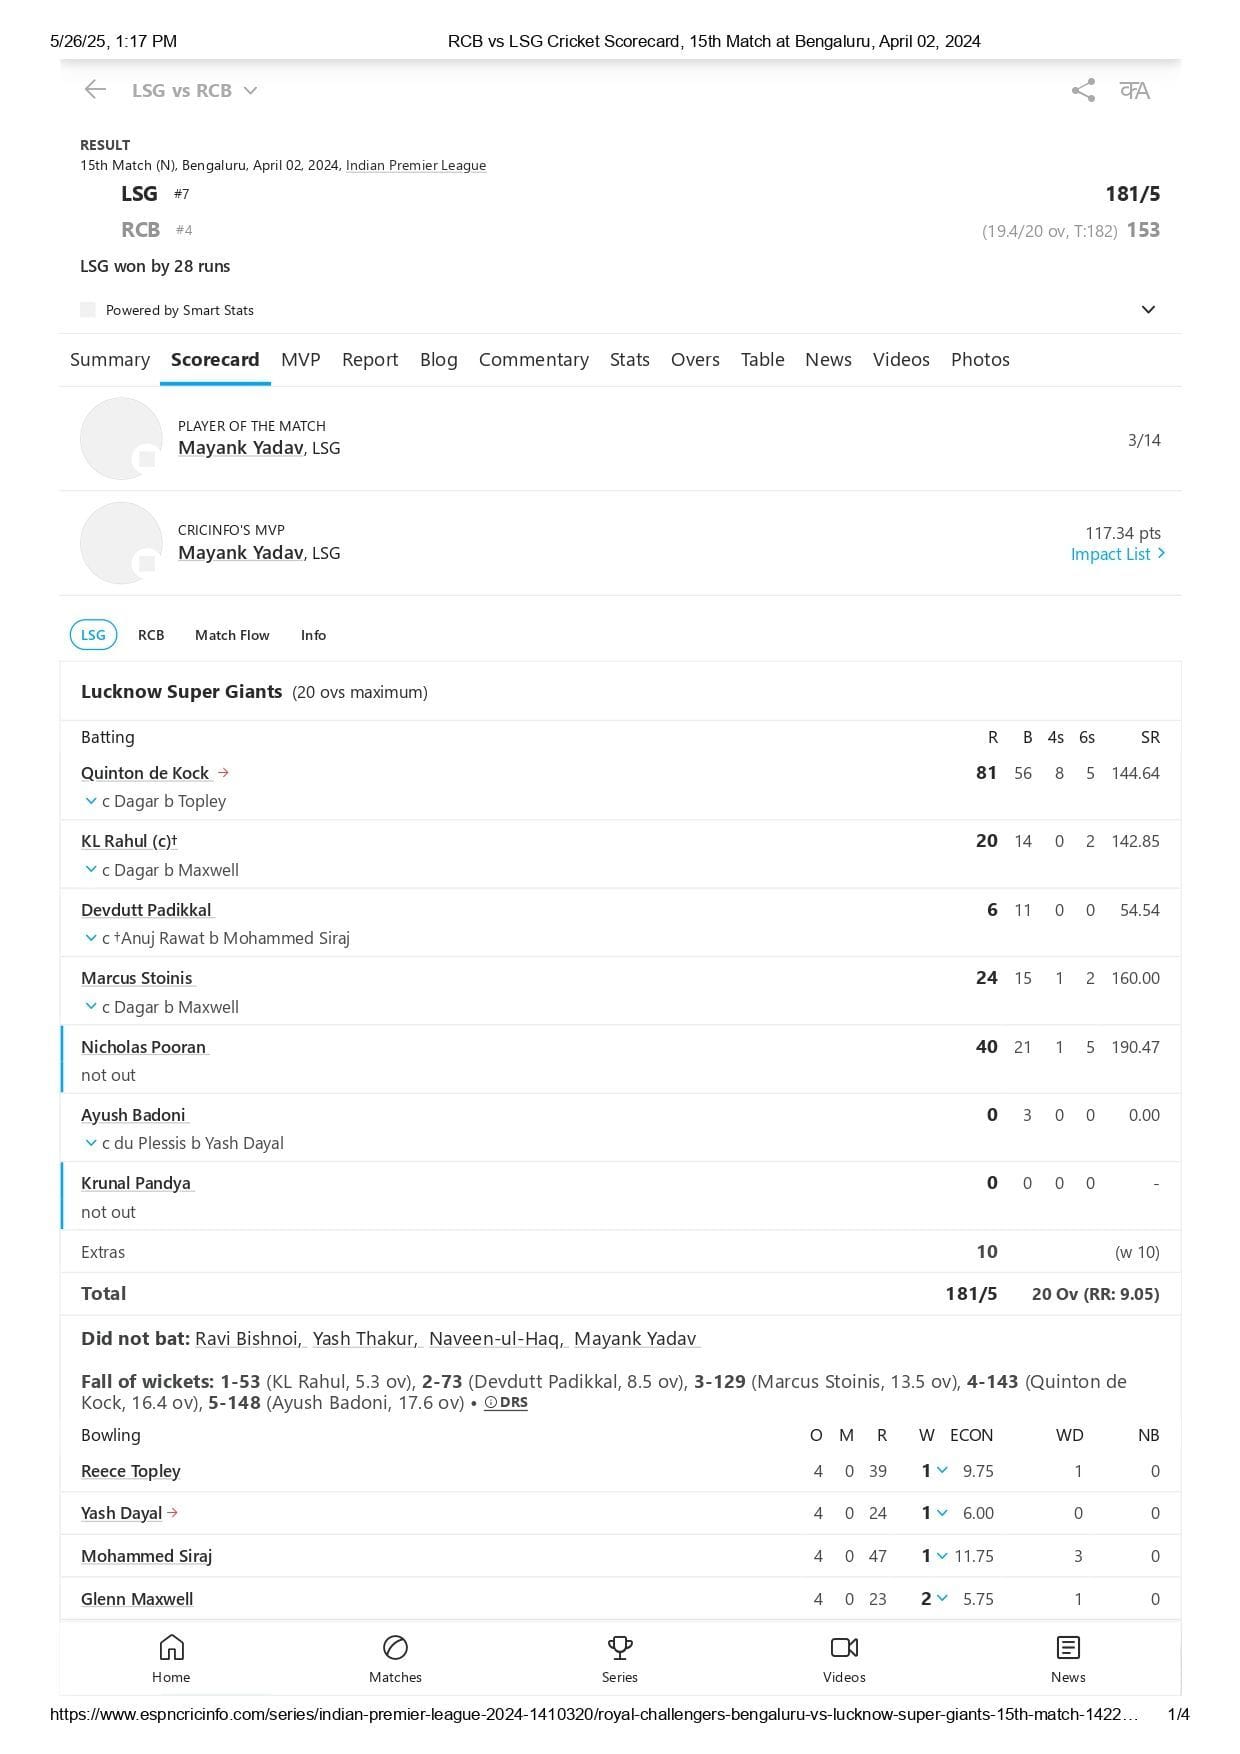
Task: Tap the share icon near the top
Action: click(1082, 90)
